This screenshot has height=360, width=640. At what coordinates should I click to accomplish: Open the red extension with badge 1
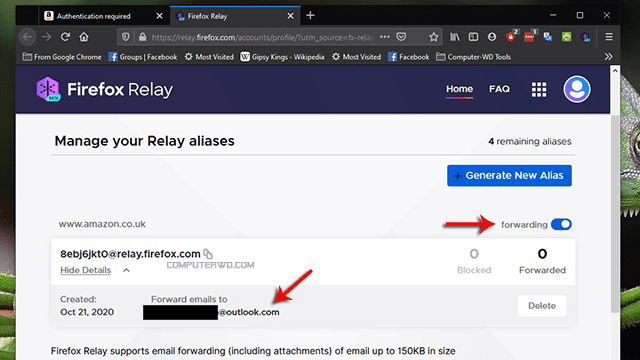530,36
